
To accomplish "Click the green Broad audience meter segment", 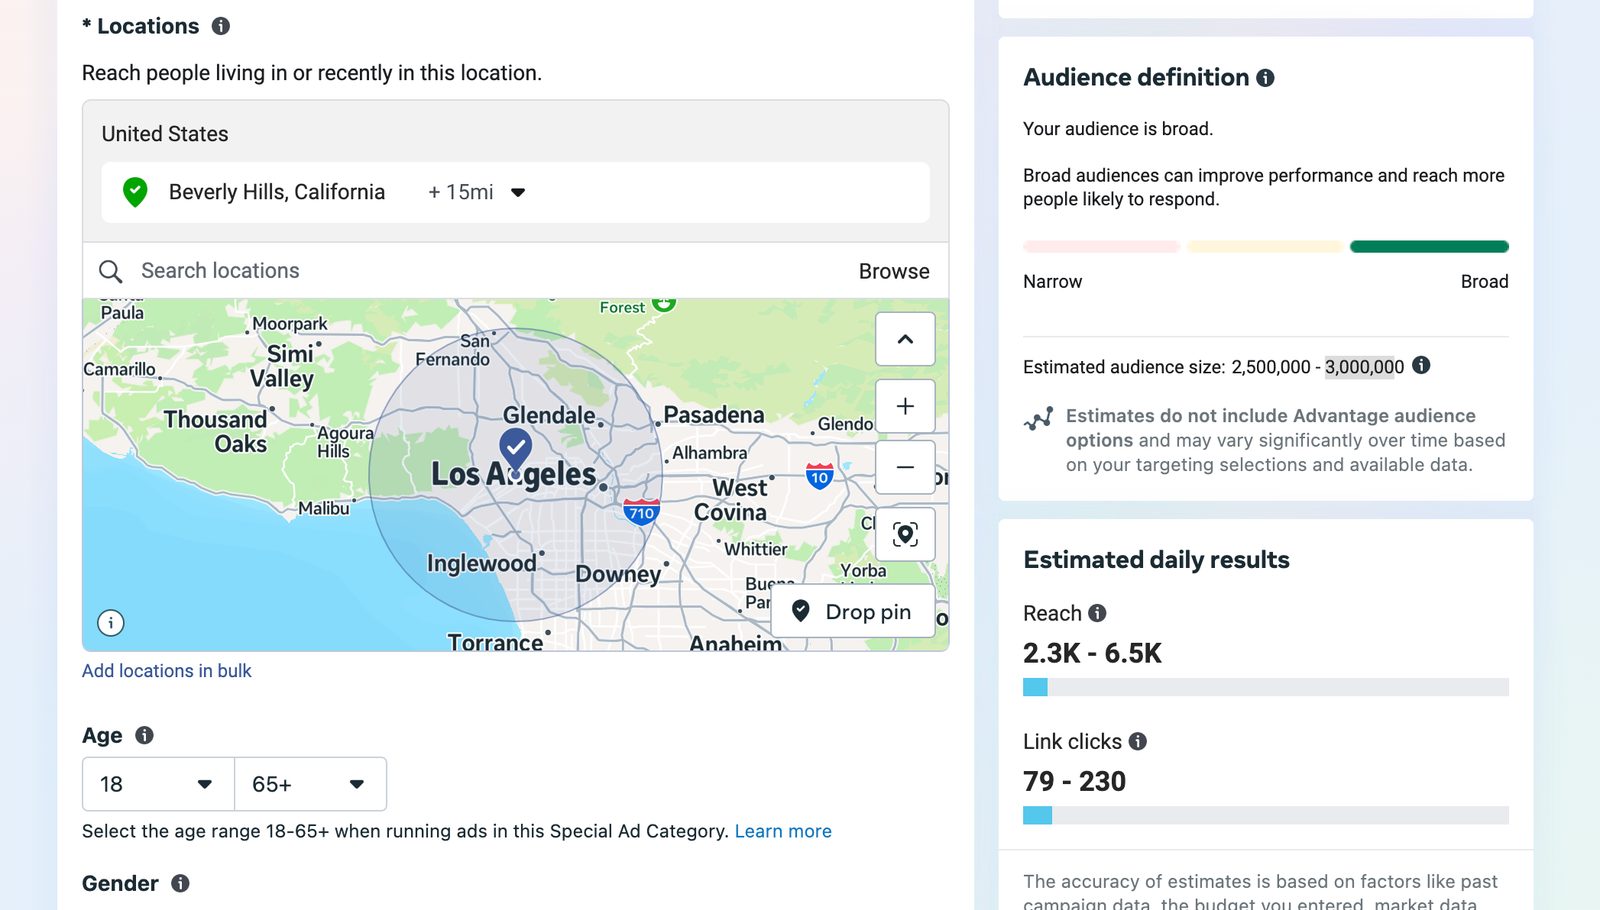I will (1429, 247).
